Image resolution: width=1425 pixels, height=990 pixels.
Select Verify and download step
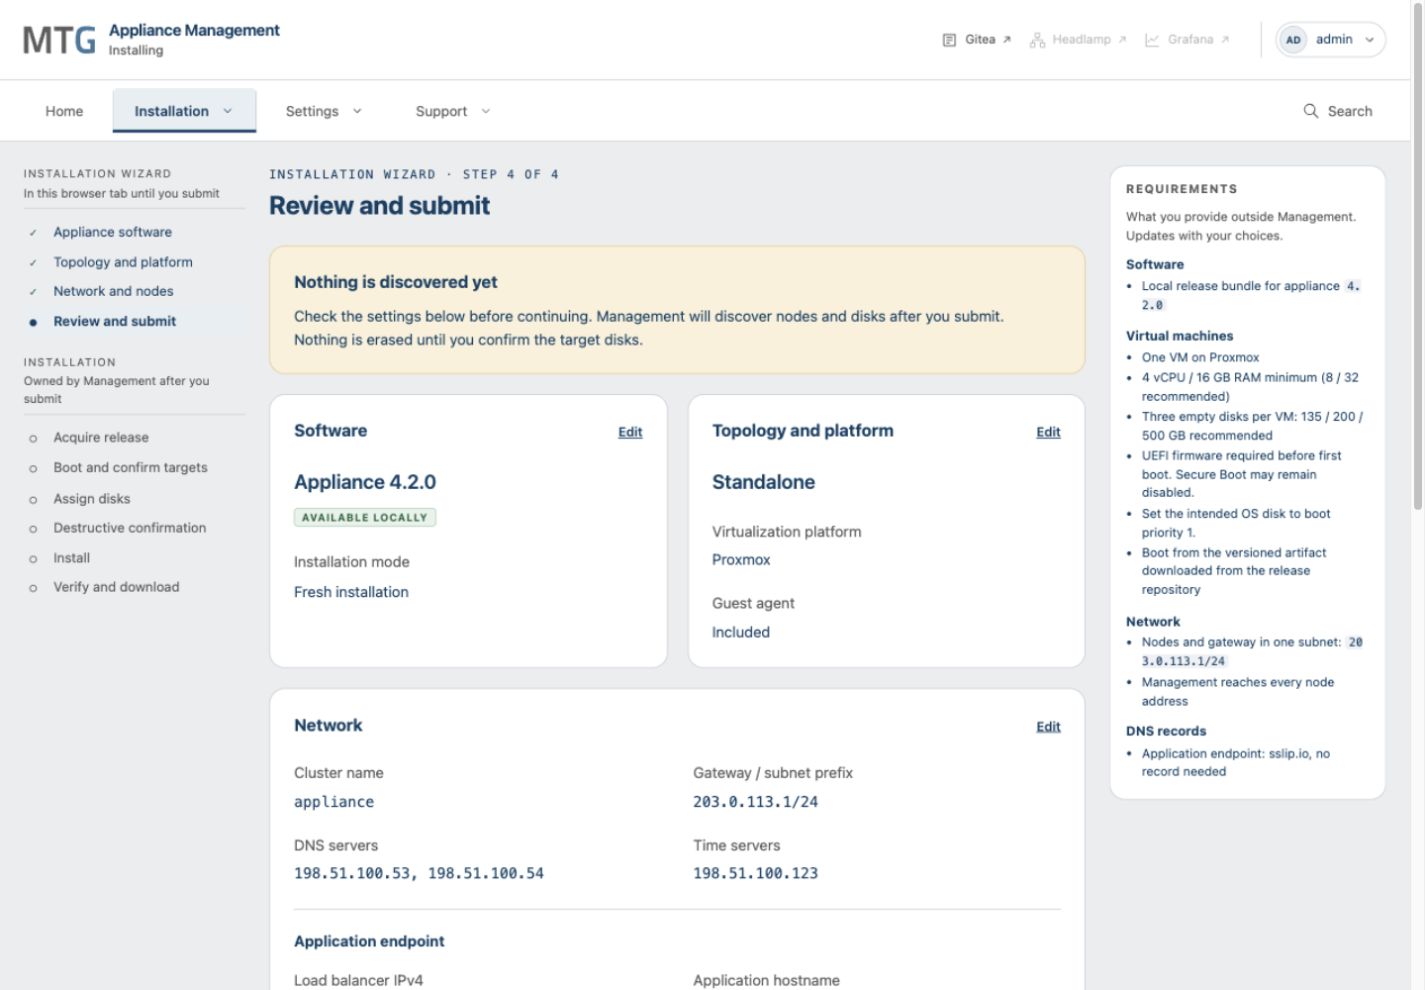pyautogui.click(x=116, y=587)
